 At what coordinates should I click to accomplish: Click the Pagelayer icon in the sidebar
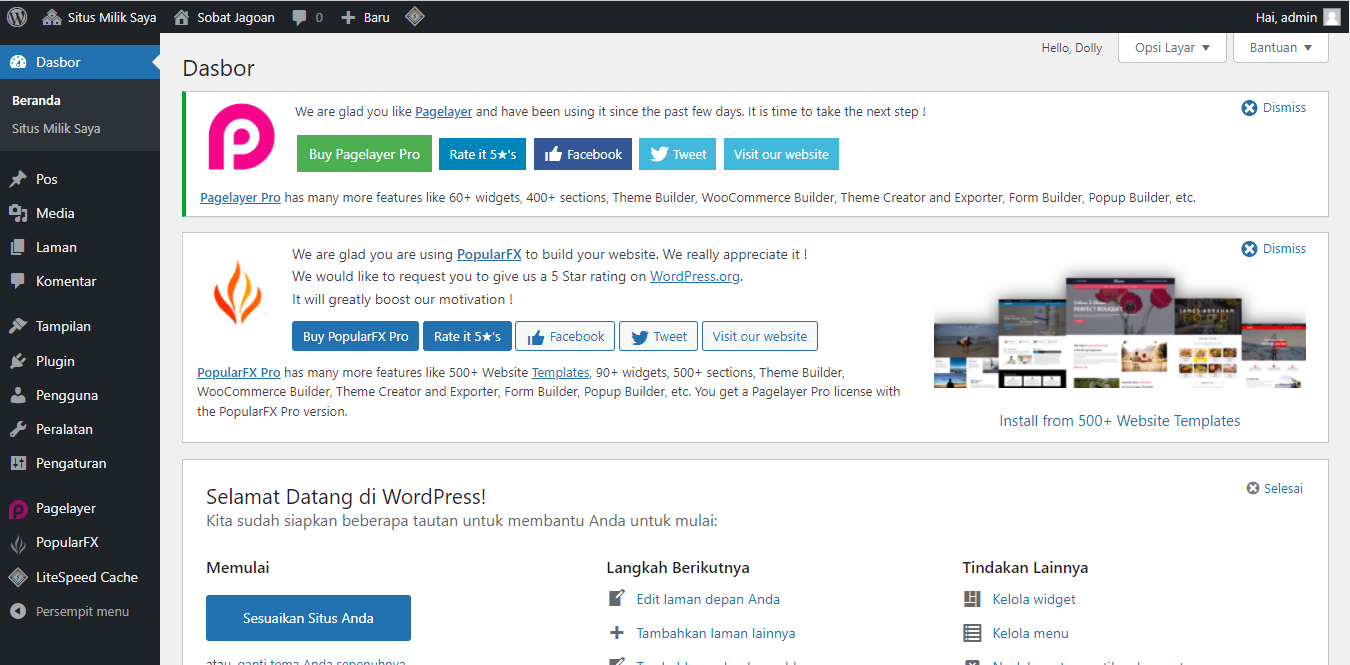coord(18,509)
